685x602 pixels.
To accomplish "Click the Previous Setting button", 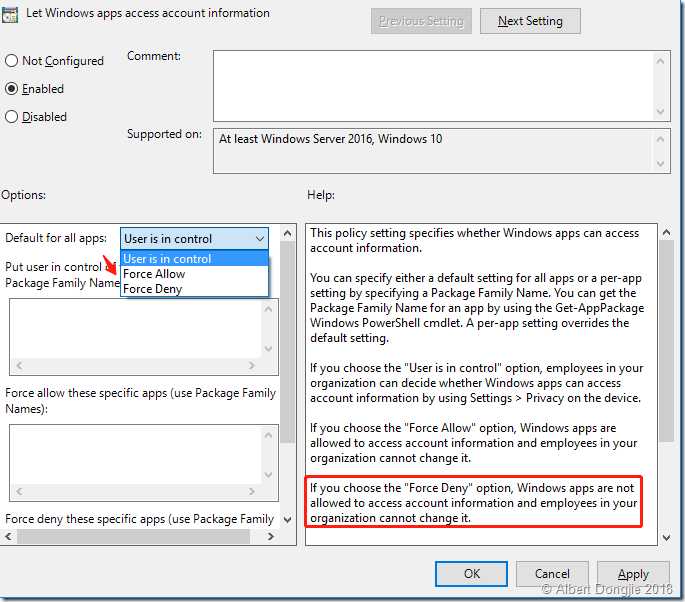I will point(421,21).
